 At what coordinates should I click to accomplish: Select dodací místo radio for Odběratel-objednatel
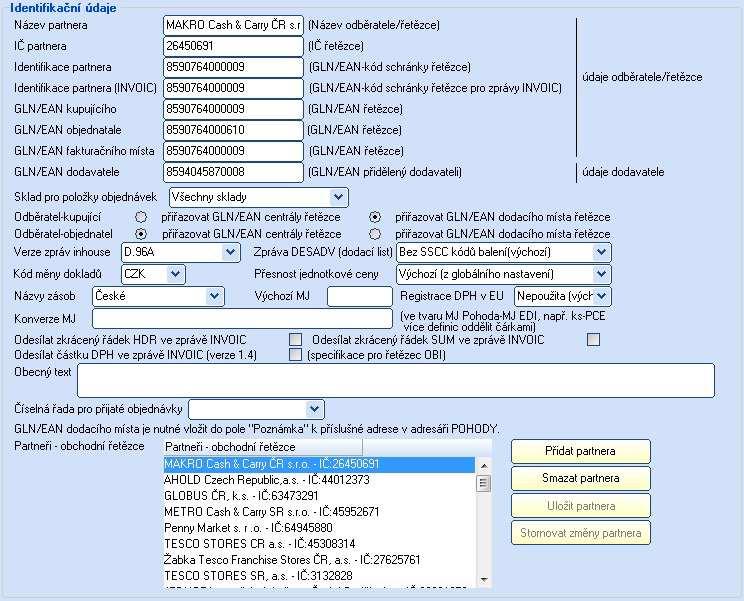tap(375, 234)
